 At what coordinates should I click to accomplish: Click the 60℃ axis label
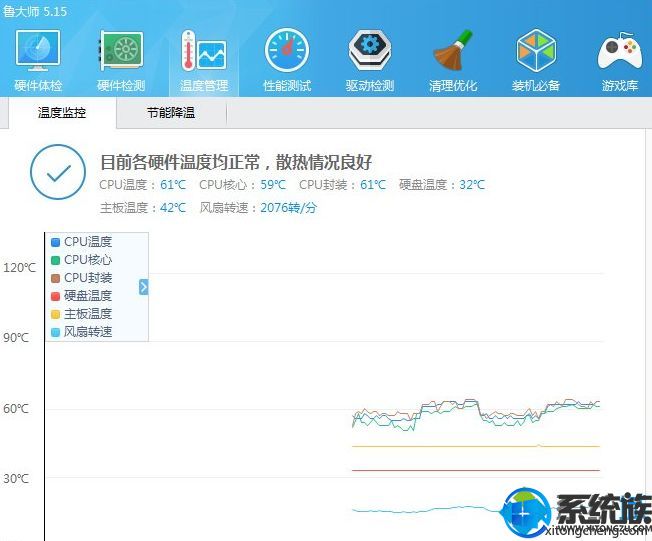tap(16, 408)
